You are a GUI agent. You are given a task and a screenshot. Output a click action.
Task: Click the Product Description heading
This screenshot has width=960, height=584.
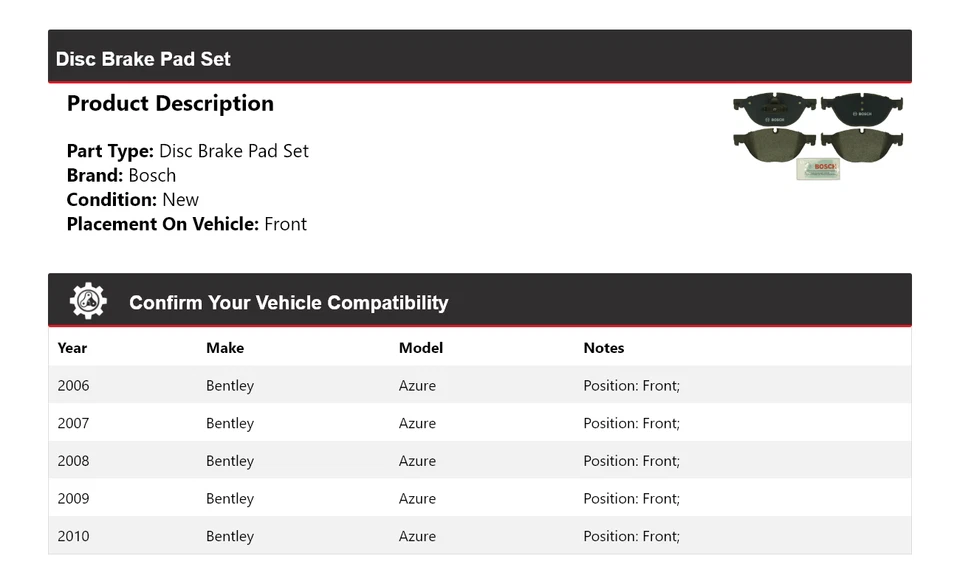click(170, 104)
